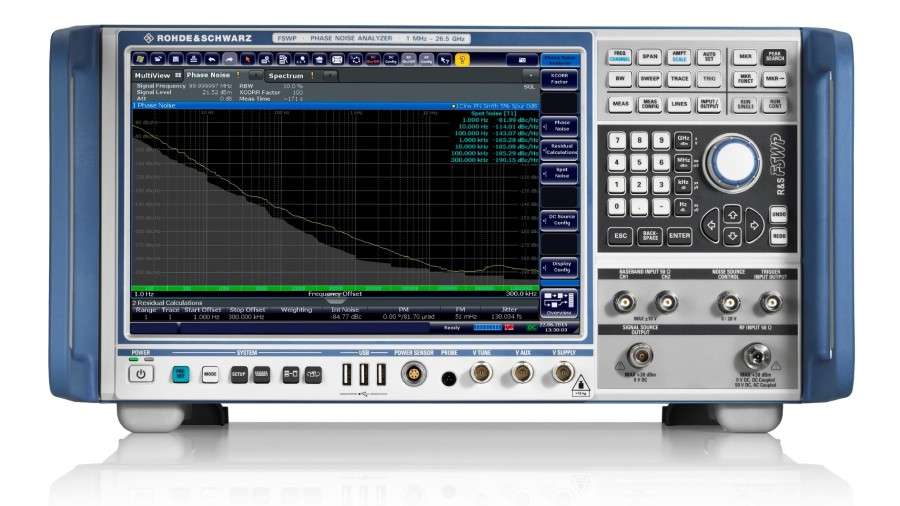The width and height of the screenshot is (900, 506).
Task: Click the refresh cycle toolbar icon
Action: click(355, 59)
